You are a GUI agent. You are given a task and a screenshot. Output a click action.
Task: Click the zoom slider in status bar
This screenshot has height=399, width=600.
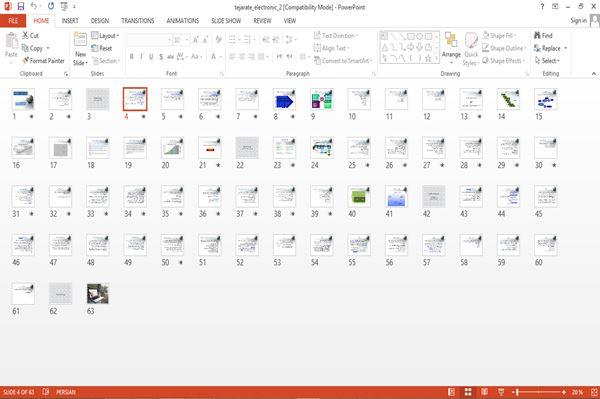(x=538, y=392)
